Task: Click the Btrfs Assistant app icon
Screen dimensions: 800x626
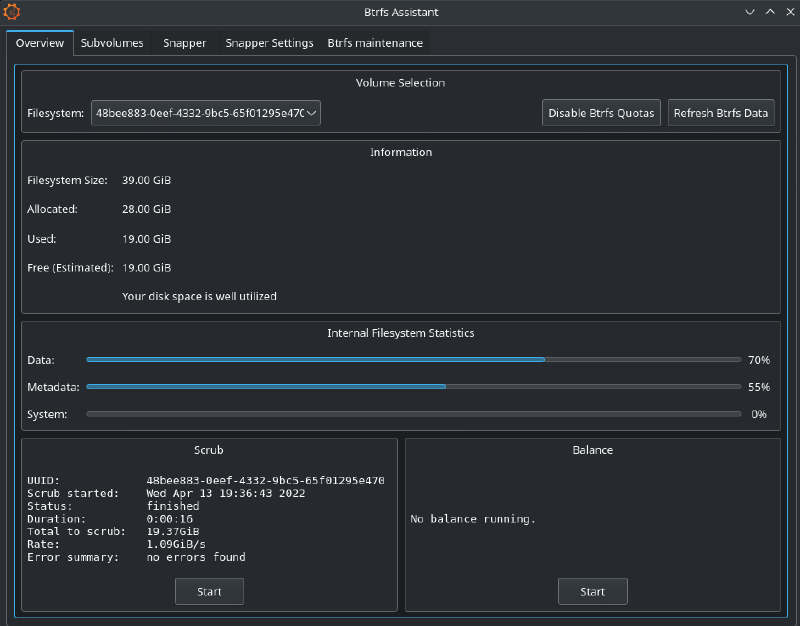Action: (11, 12)
